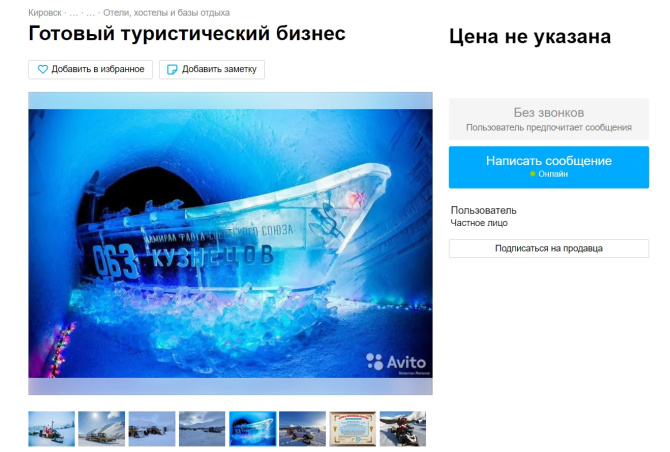Select the fourth thumbnail of cloudy valley
The image size is (670, 452).
202,429
